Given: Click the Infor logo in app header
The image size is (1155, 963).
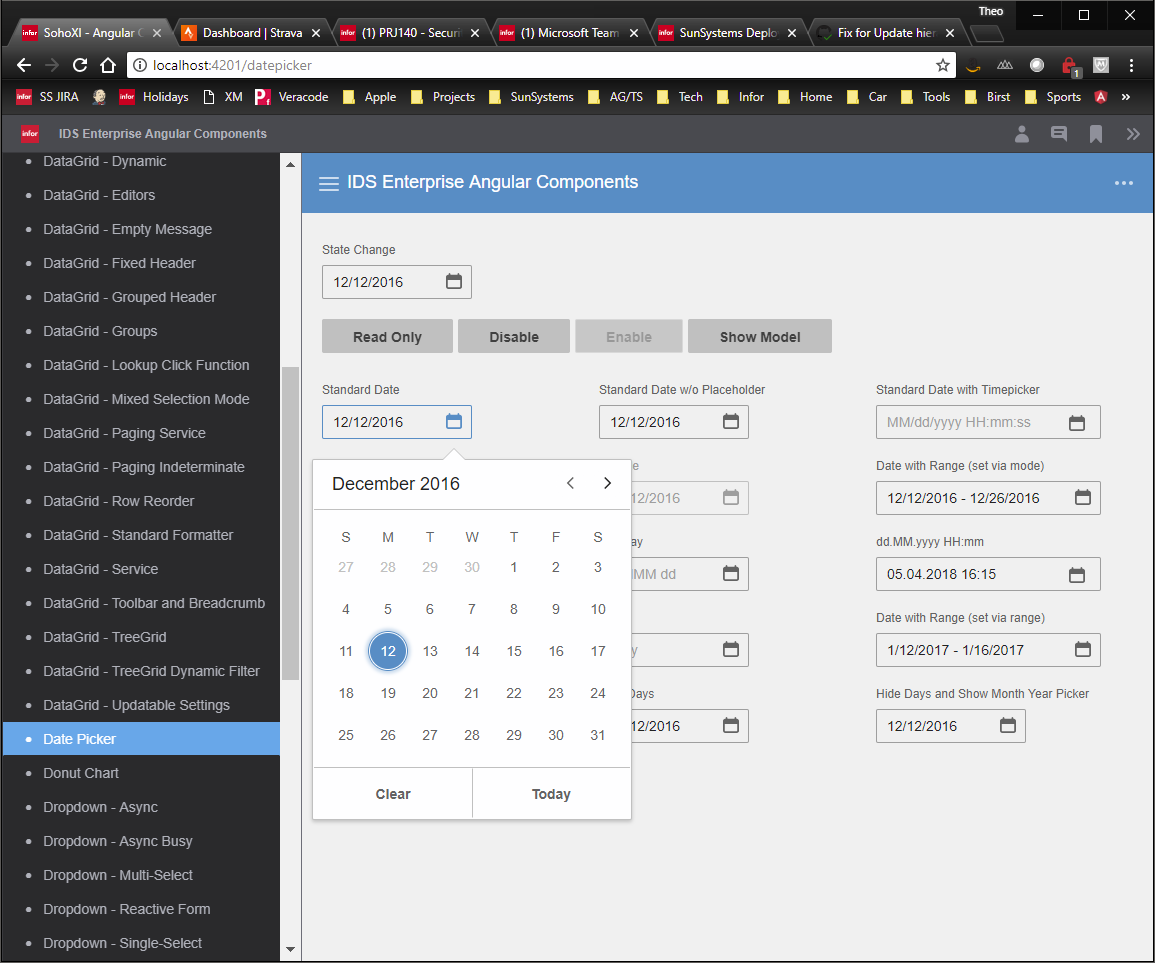Looking at the screenshot, I should click(30, 133).
